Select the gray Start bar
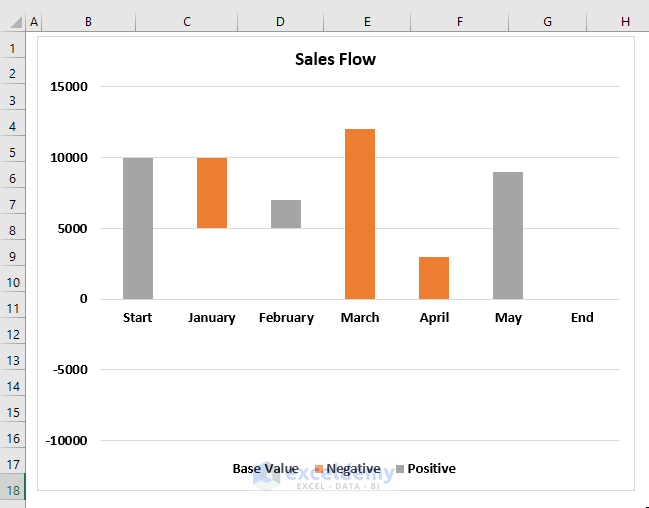This screenshot has width=649, height=508. coord(138,228)
